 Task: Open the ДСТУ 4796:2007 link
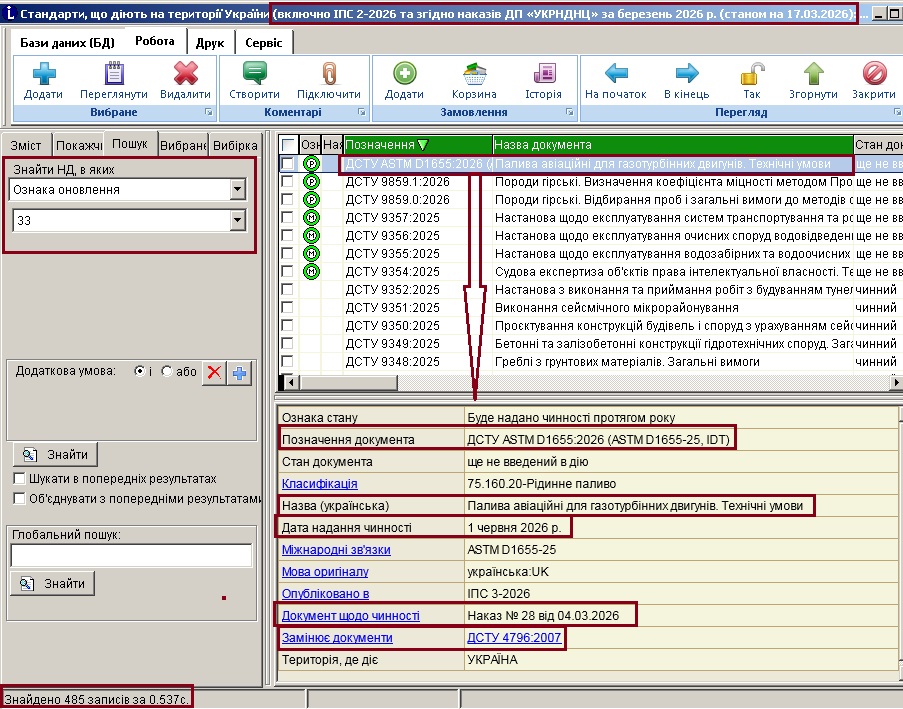click(x=513, y=638)
